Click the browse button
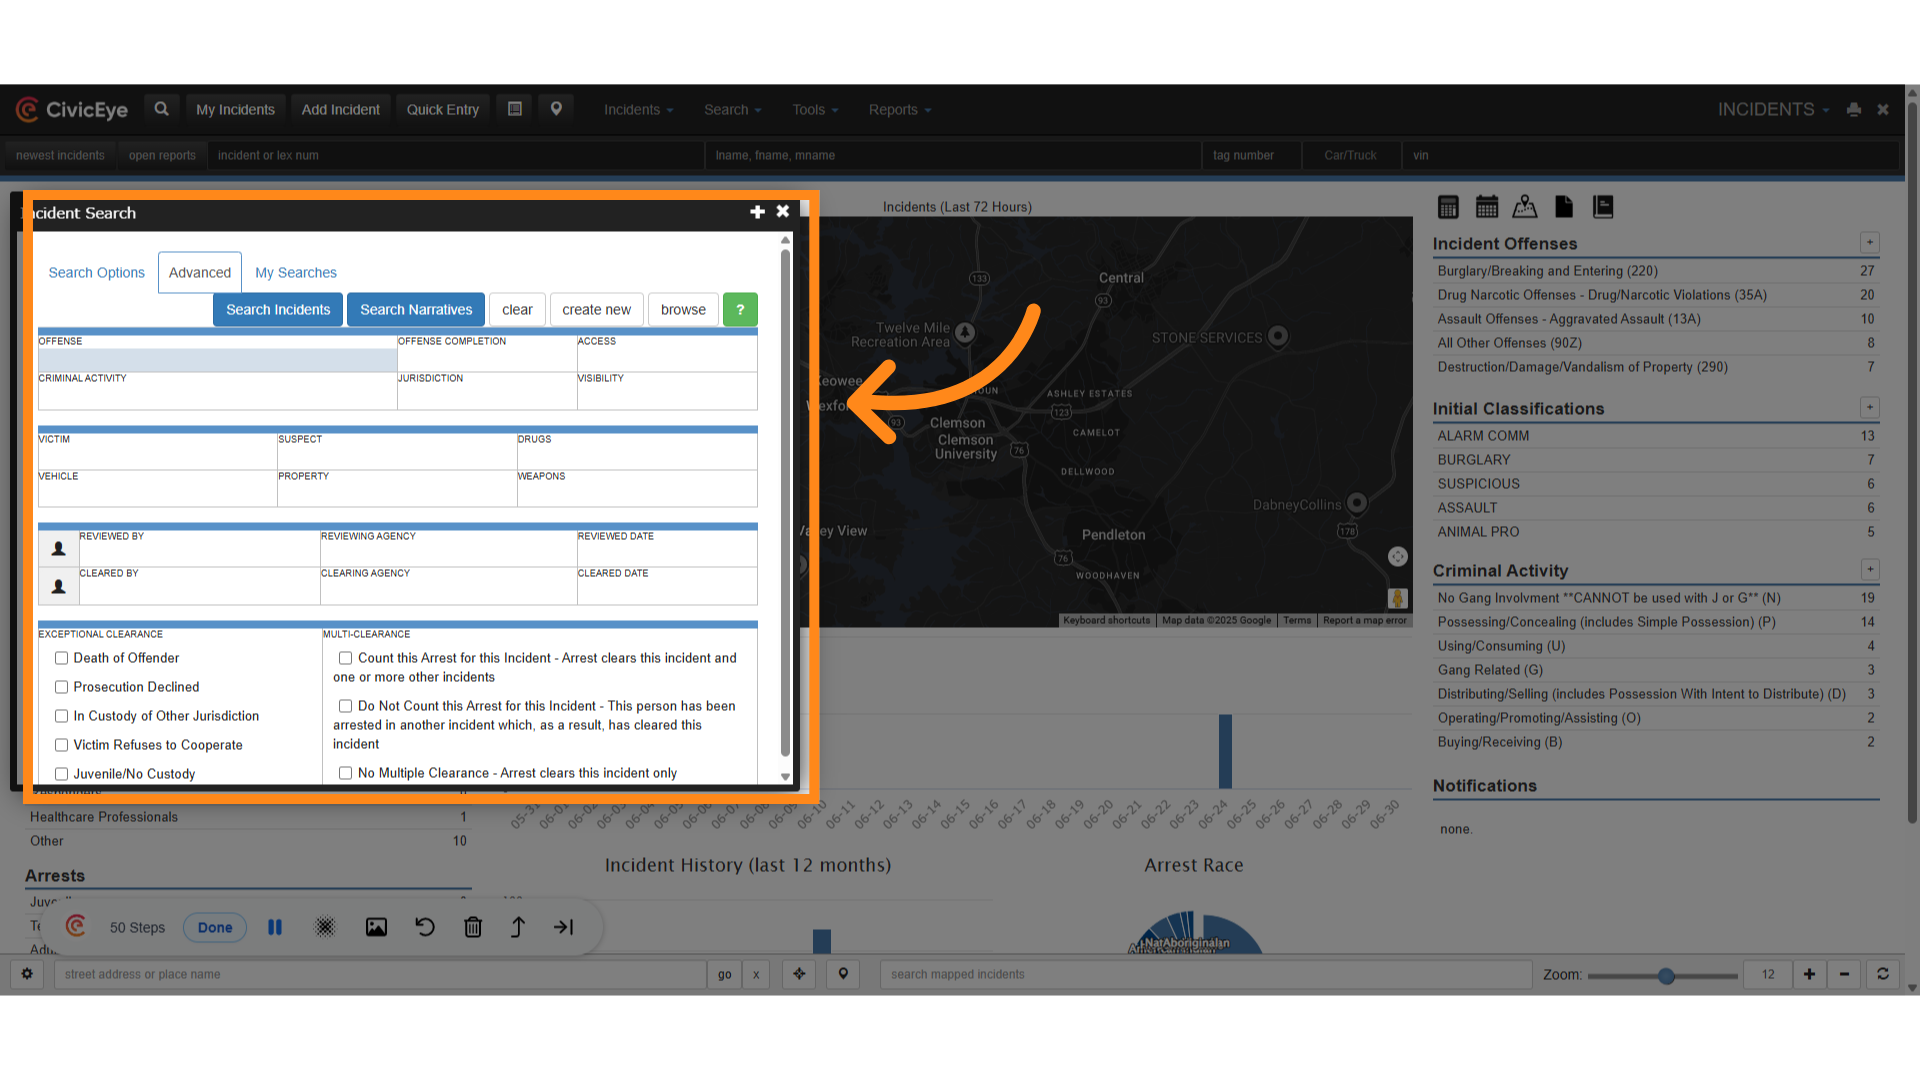The width and height of the screenshot is (1920, 1080). 683,310
